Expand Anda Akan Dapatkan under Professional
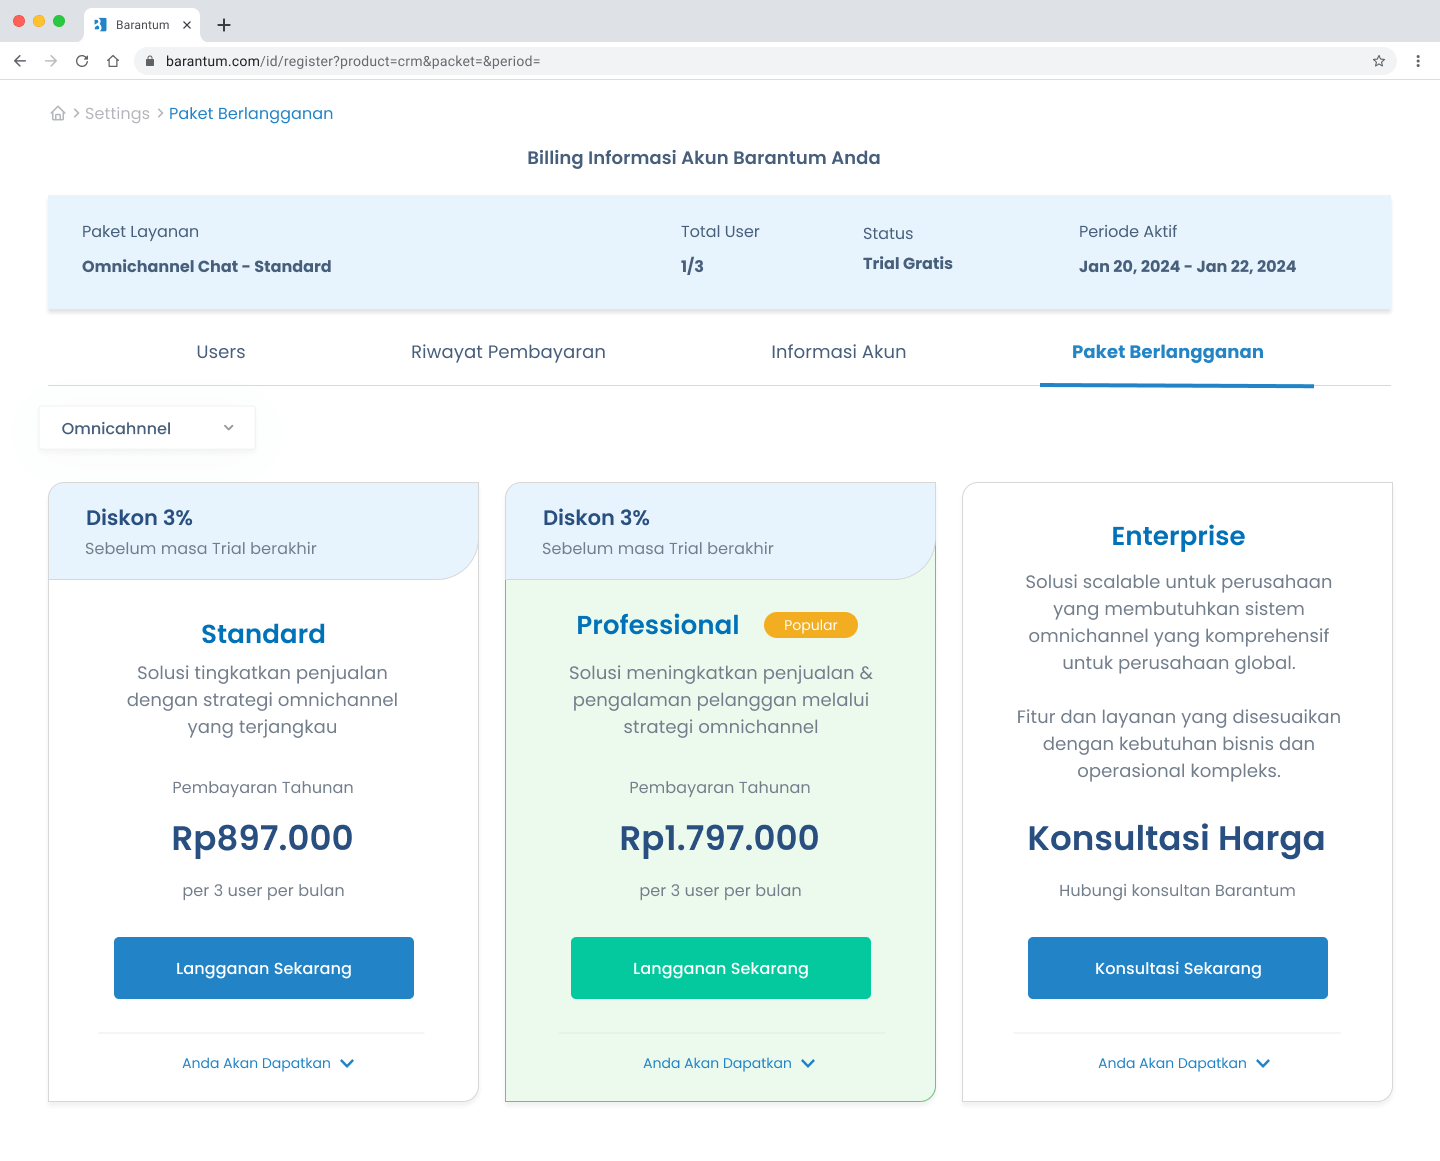1440x1161 pixels. pos(729,1063)
